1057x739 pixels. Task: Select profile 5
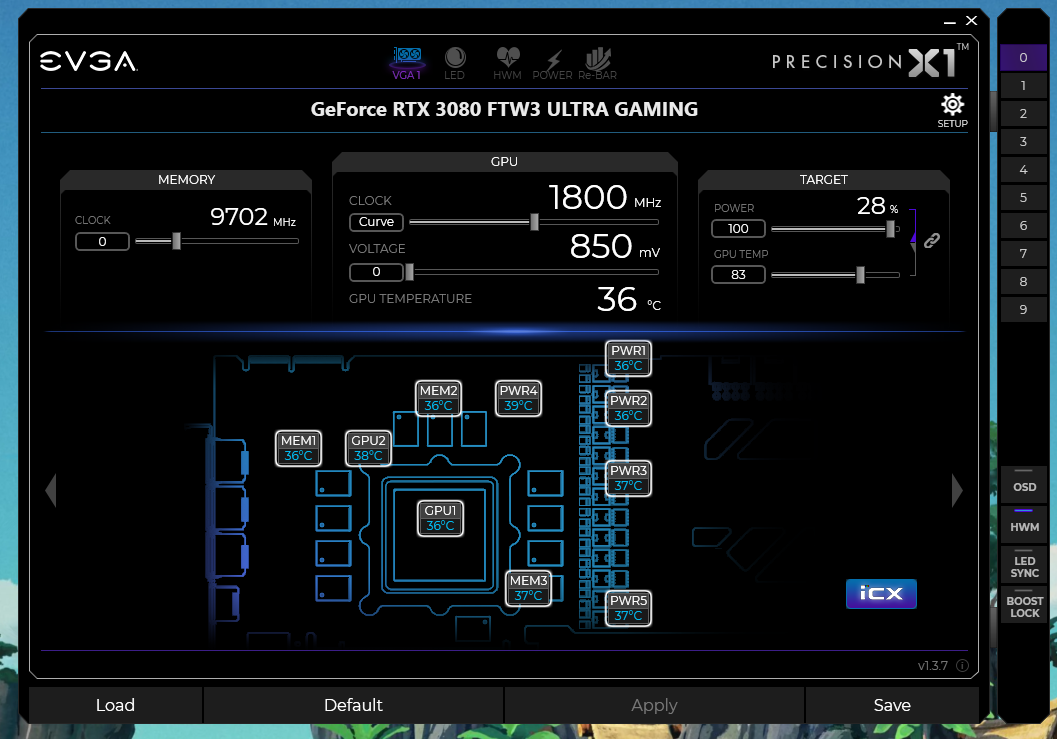coord(1023,198)
